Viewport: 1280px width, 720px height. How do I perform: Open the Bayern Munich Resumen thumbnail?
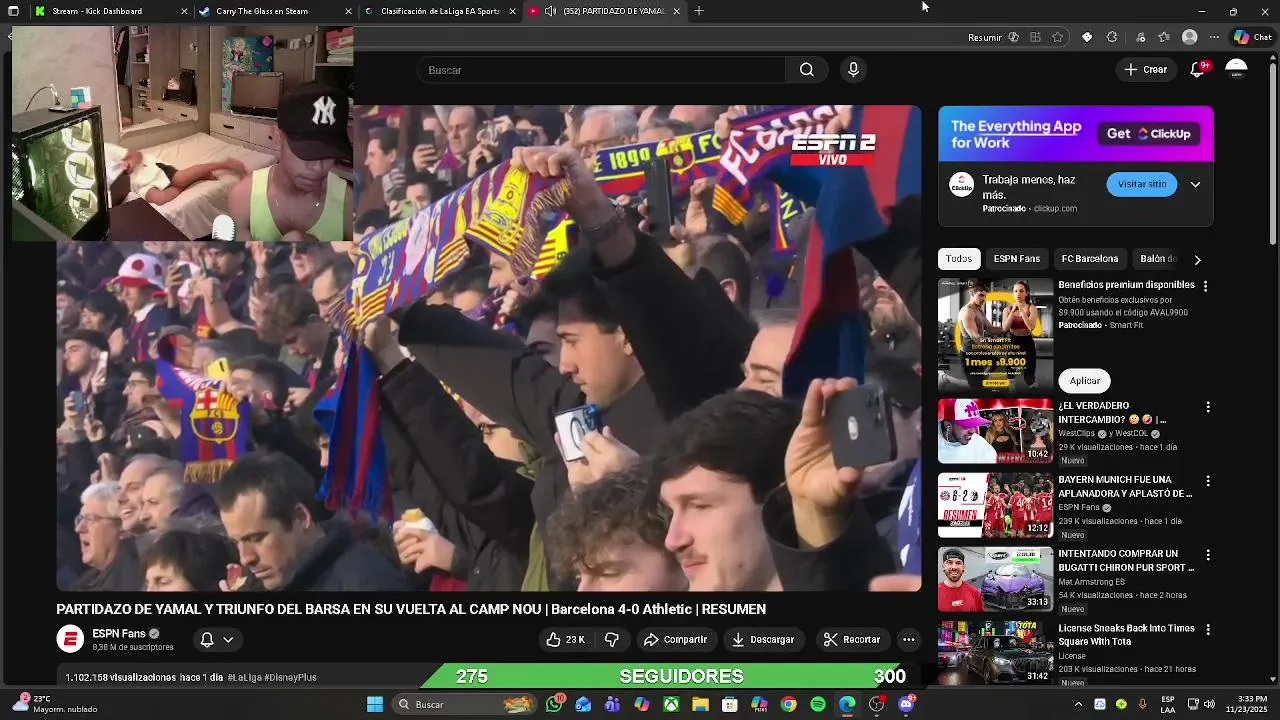995,505
